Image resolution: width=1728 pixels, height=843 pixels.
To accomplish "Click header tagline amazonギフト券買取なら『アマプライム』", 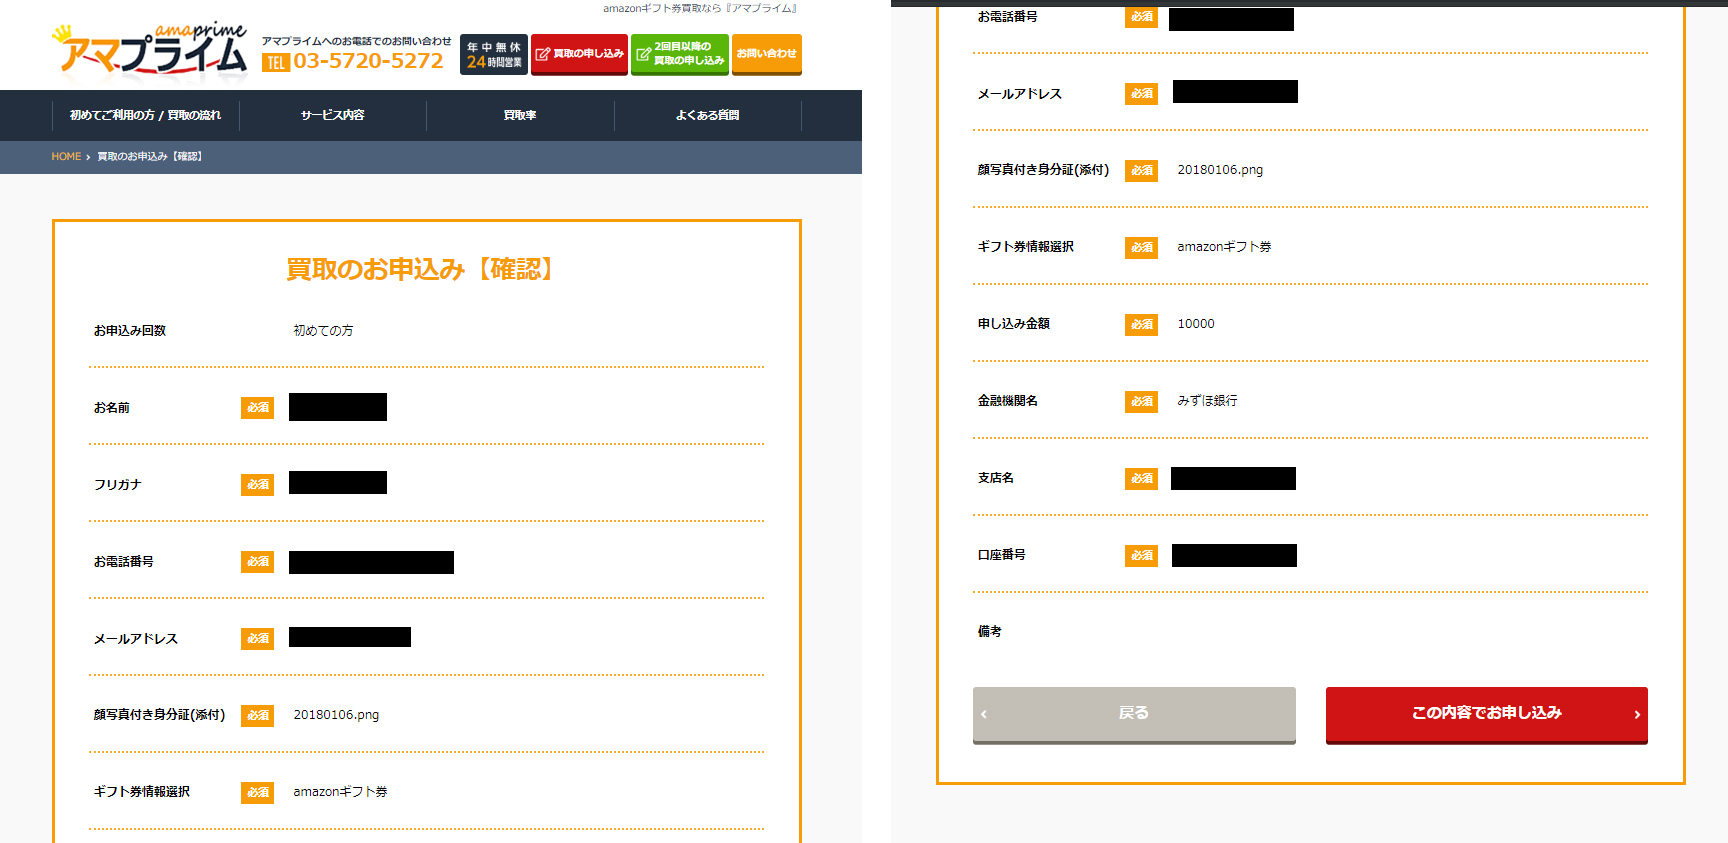I will [700, 8].
